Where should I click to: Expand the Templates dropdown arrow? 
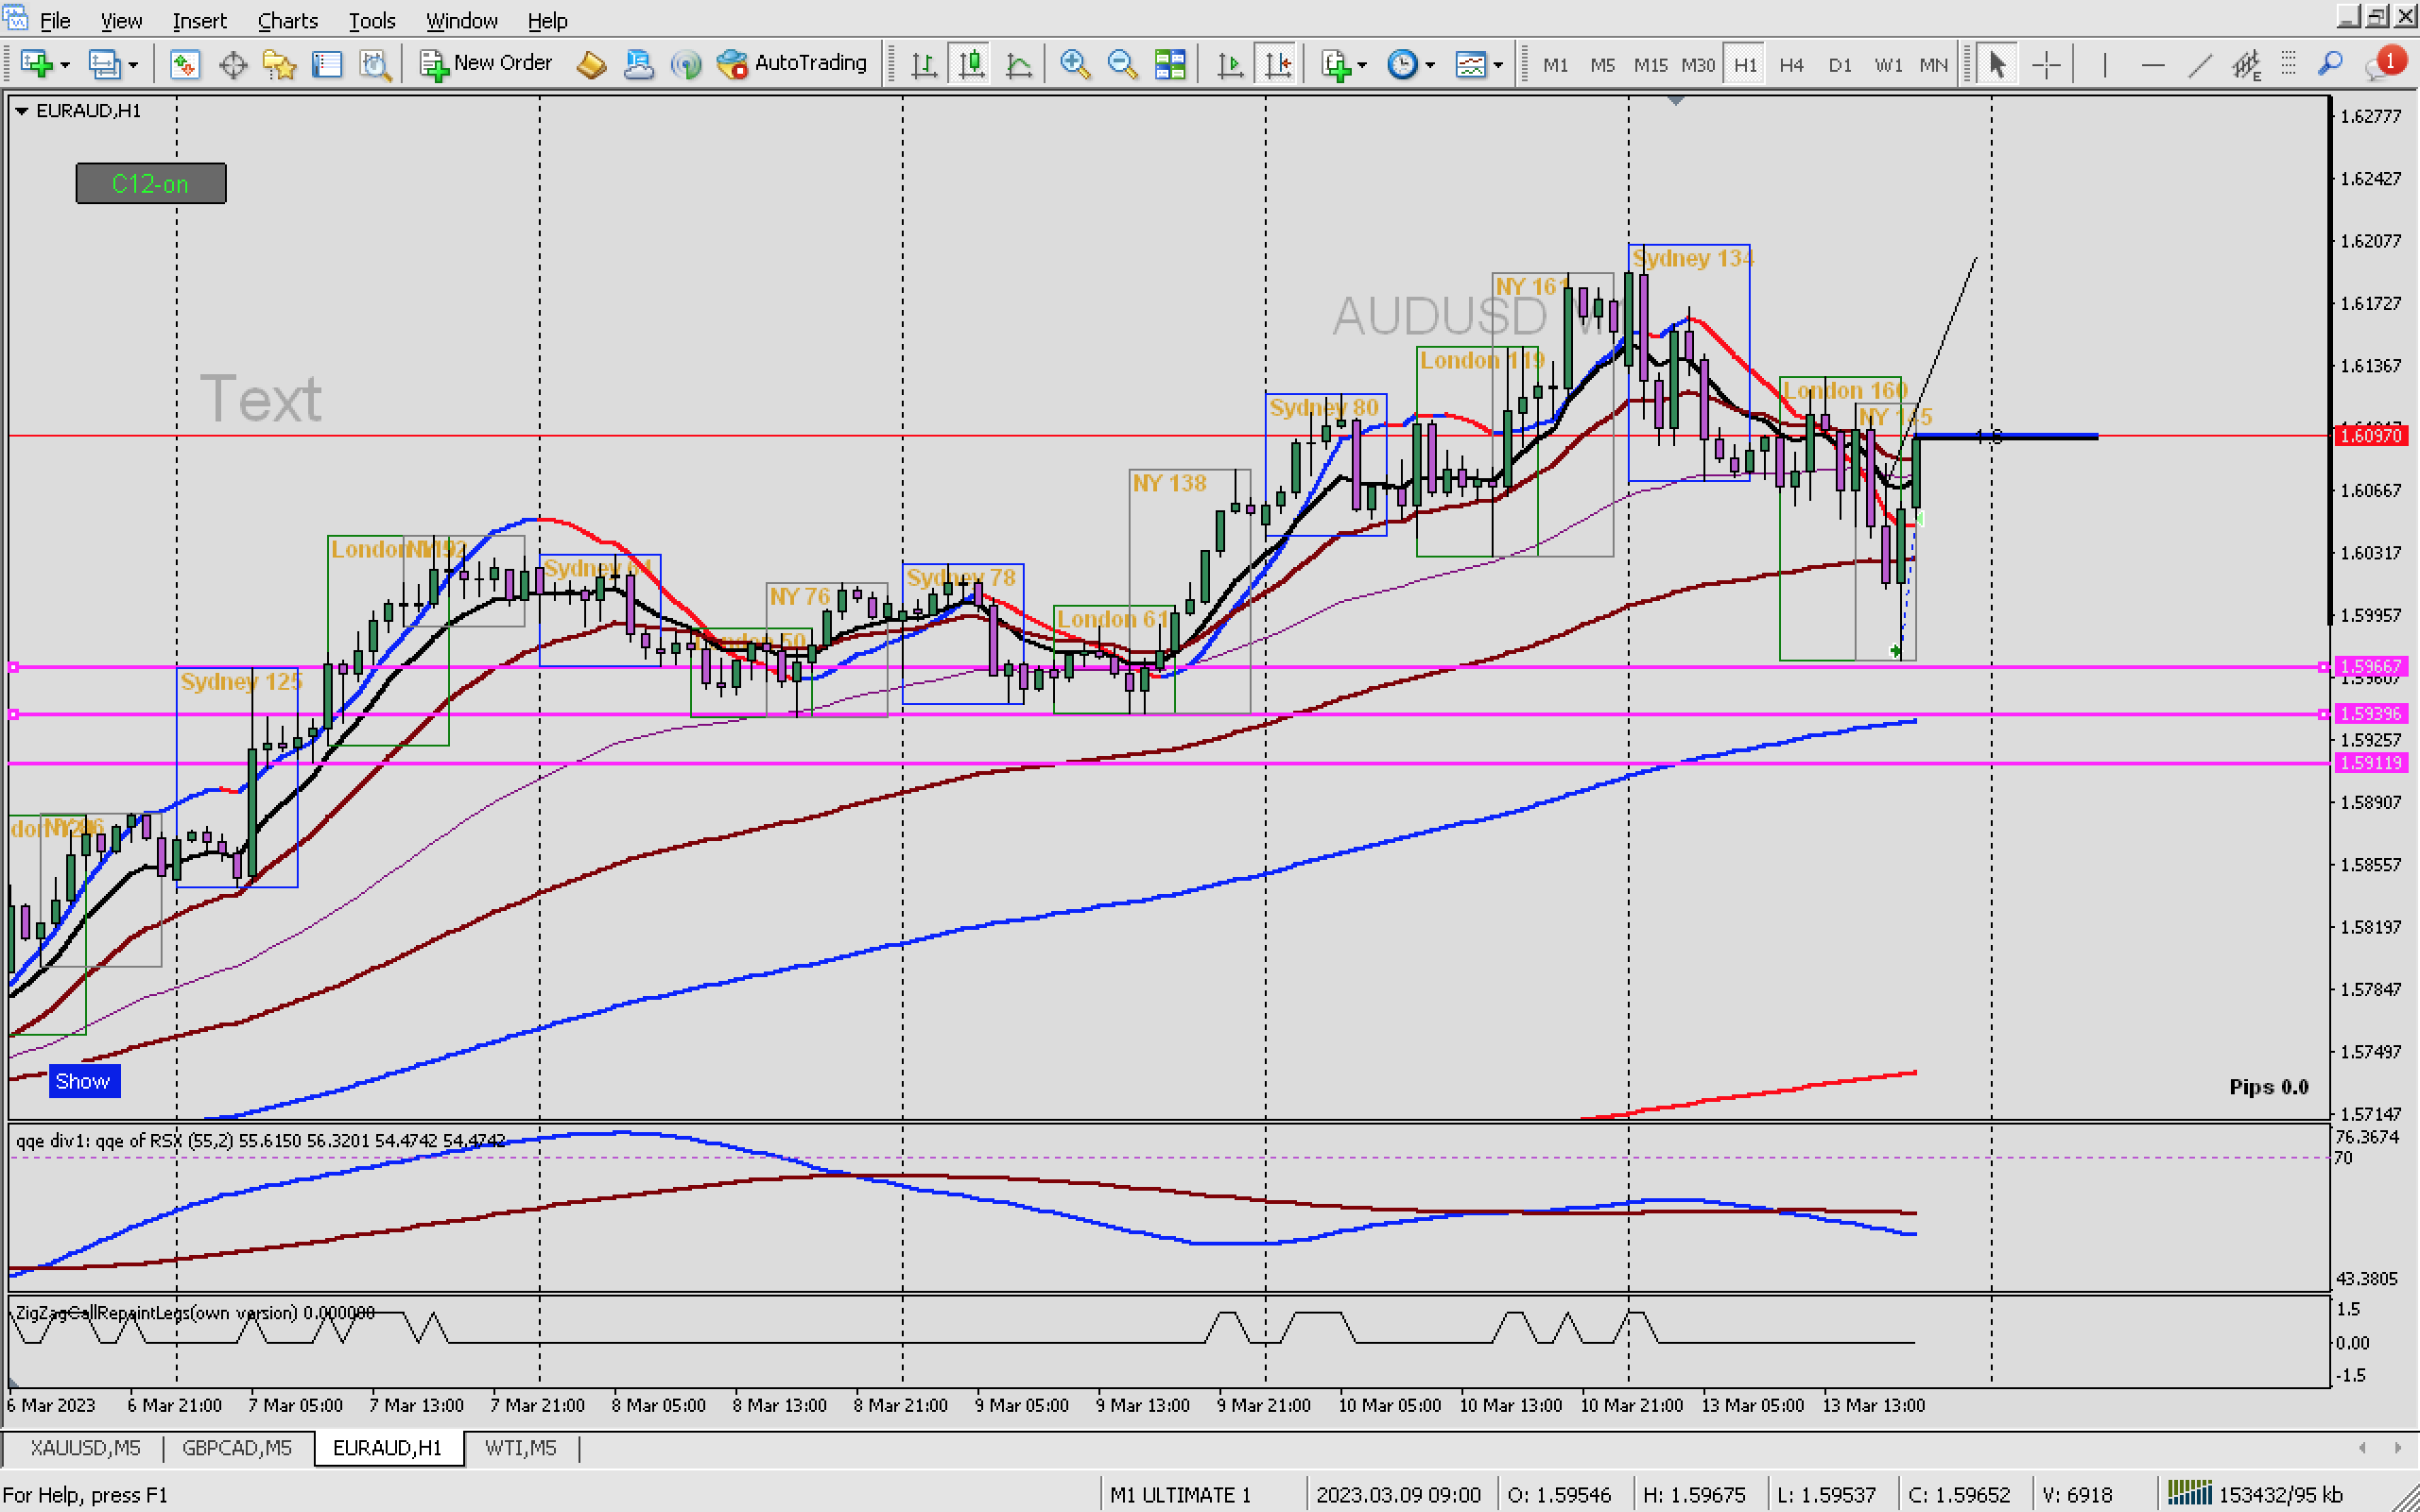1498,65
